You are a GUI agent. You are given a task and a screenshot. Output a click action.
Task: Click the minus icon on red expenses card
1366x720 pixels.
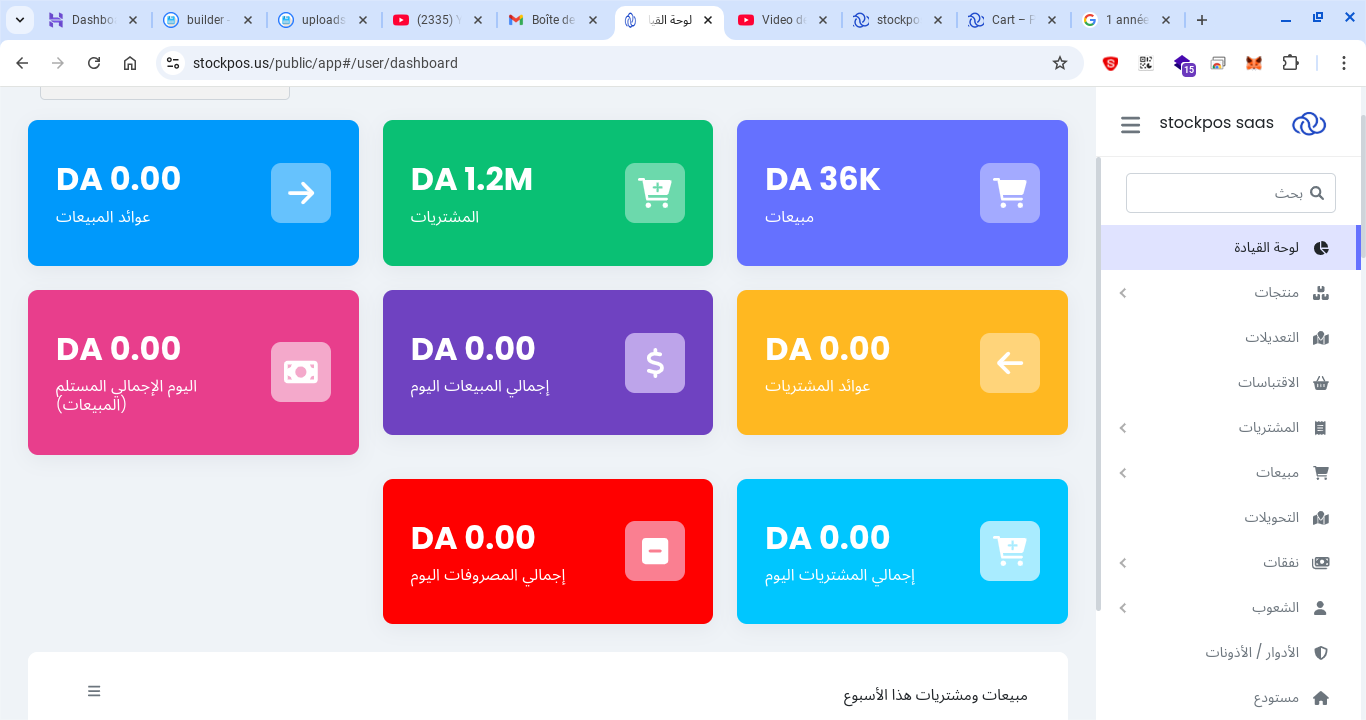point(655,551)
